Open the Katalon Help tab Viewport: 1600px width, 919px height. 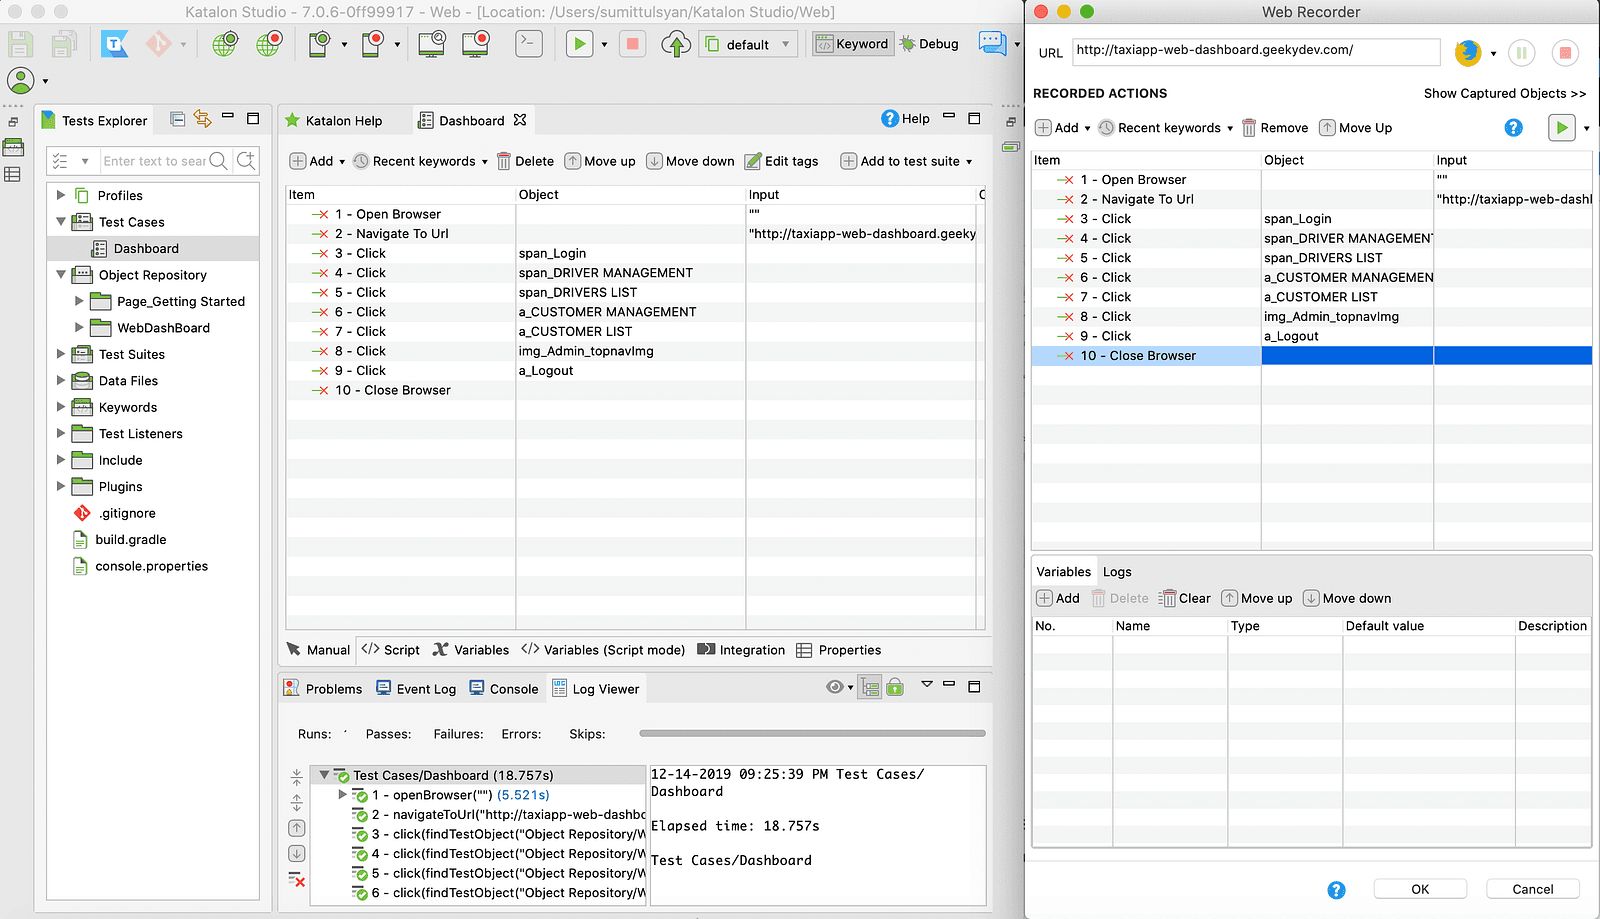tap(334, 120)
